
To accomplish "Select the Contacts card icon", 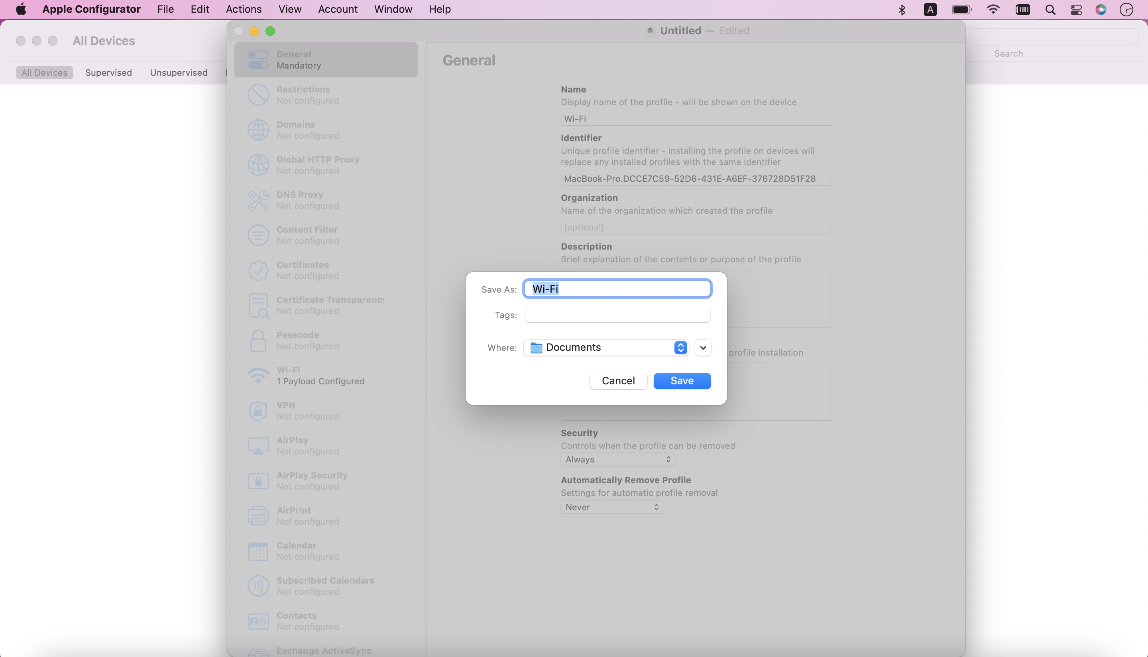I will coord(258,621).
